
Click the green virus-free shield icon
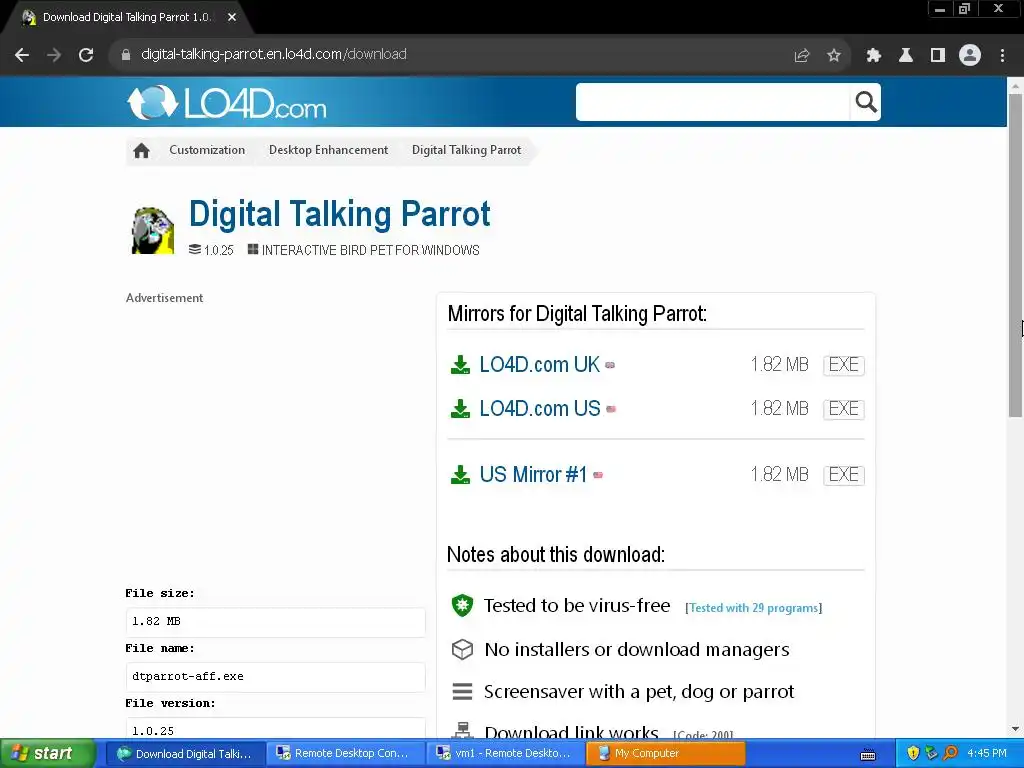coord(462,605)
